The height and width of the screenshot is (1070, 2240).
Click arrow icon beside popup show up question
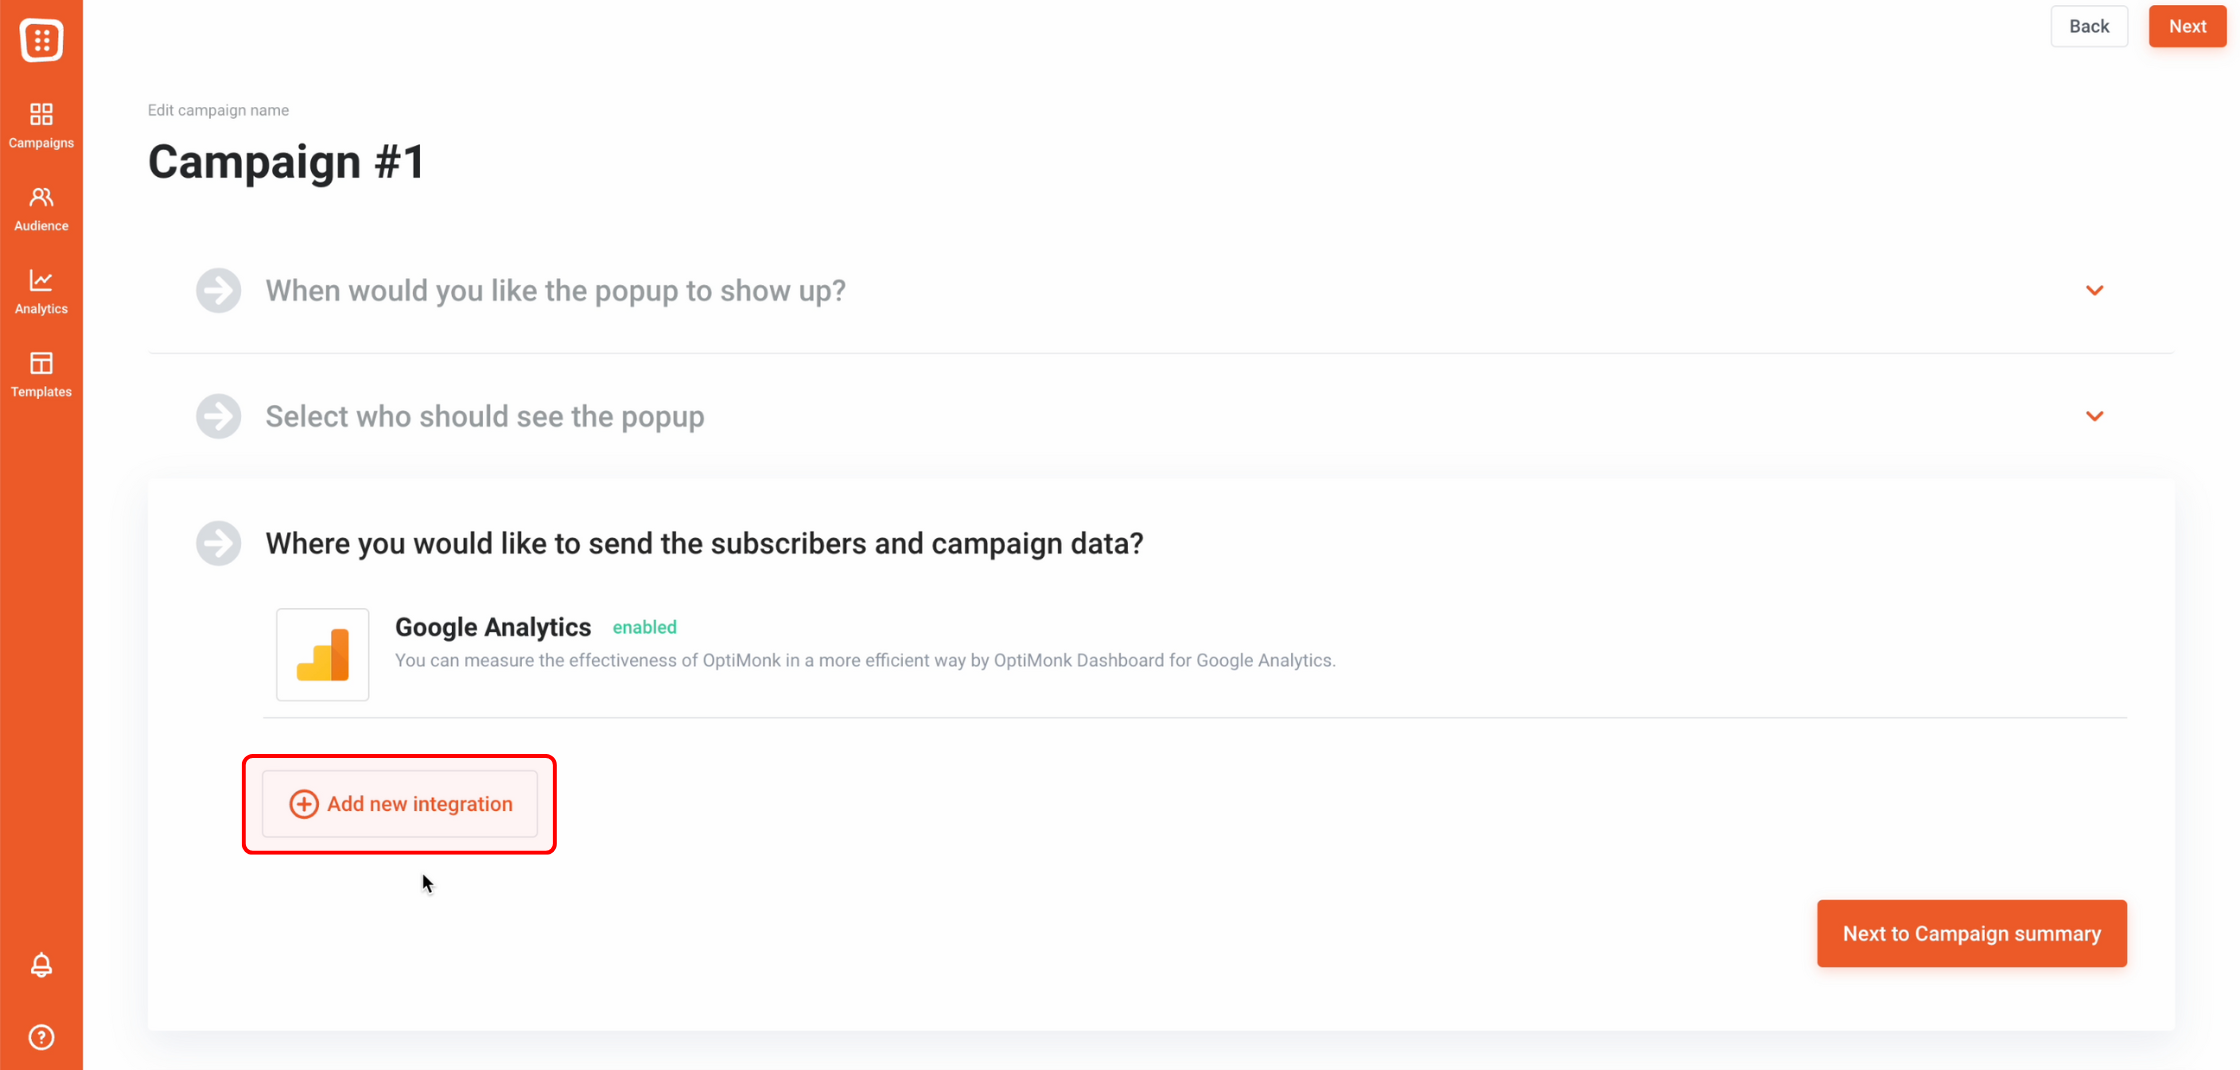(219, 290)
